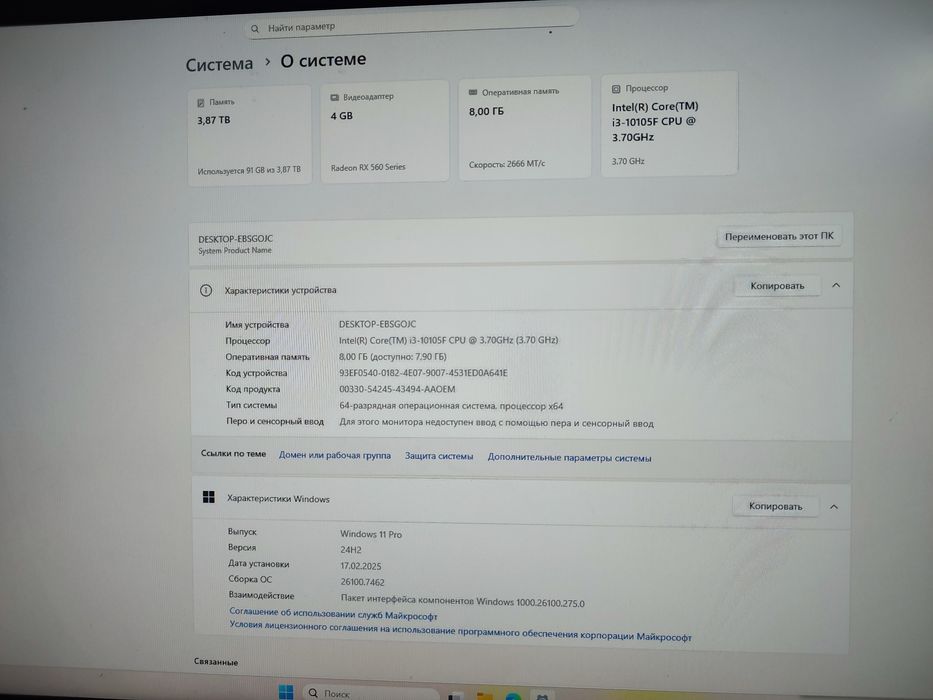Click the Перо и сенсорный ввод label
Viewport: 933px width, 700px height.
pyautogui.click(x=275, y=421)
